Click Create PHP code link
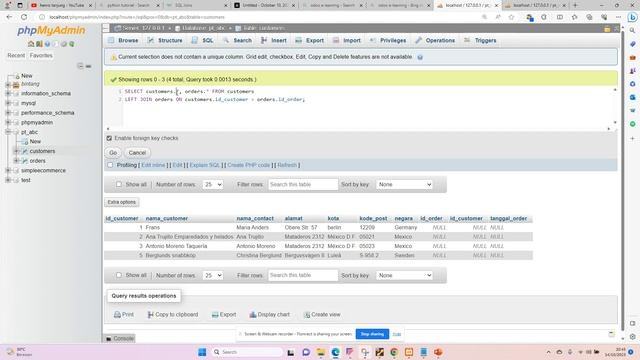 (249, 165)
